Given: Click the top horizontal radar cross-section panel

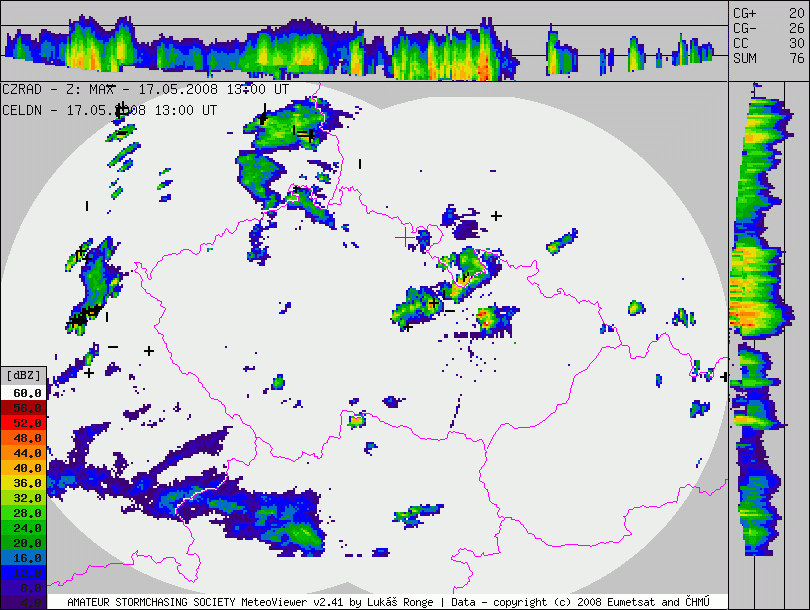Looking at the screenshot, I should 364,41.
